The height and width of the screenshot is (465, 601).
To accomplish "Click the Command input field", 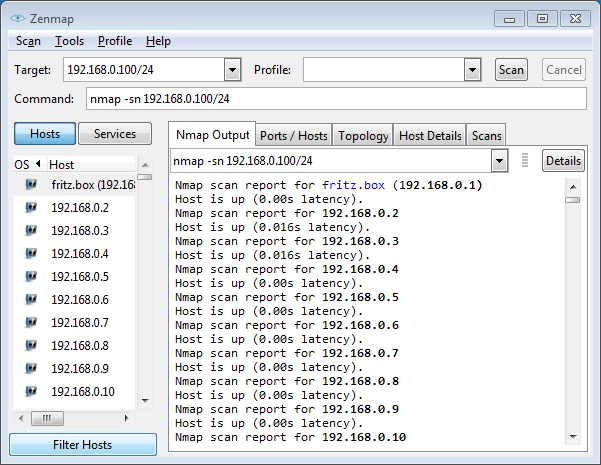I will coord(336,99).
